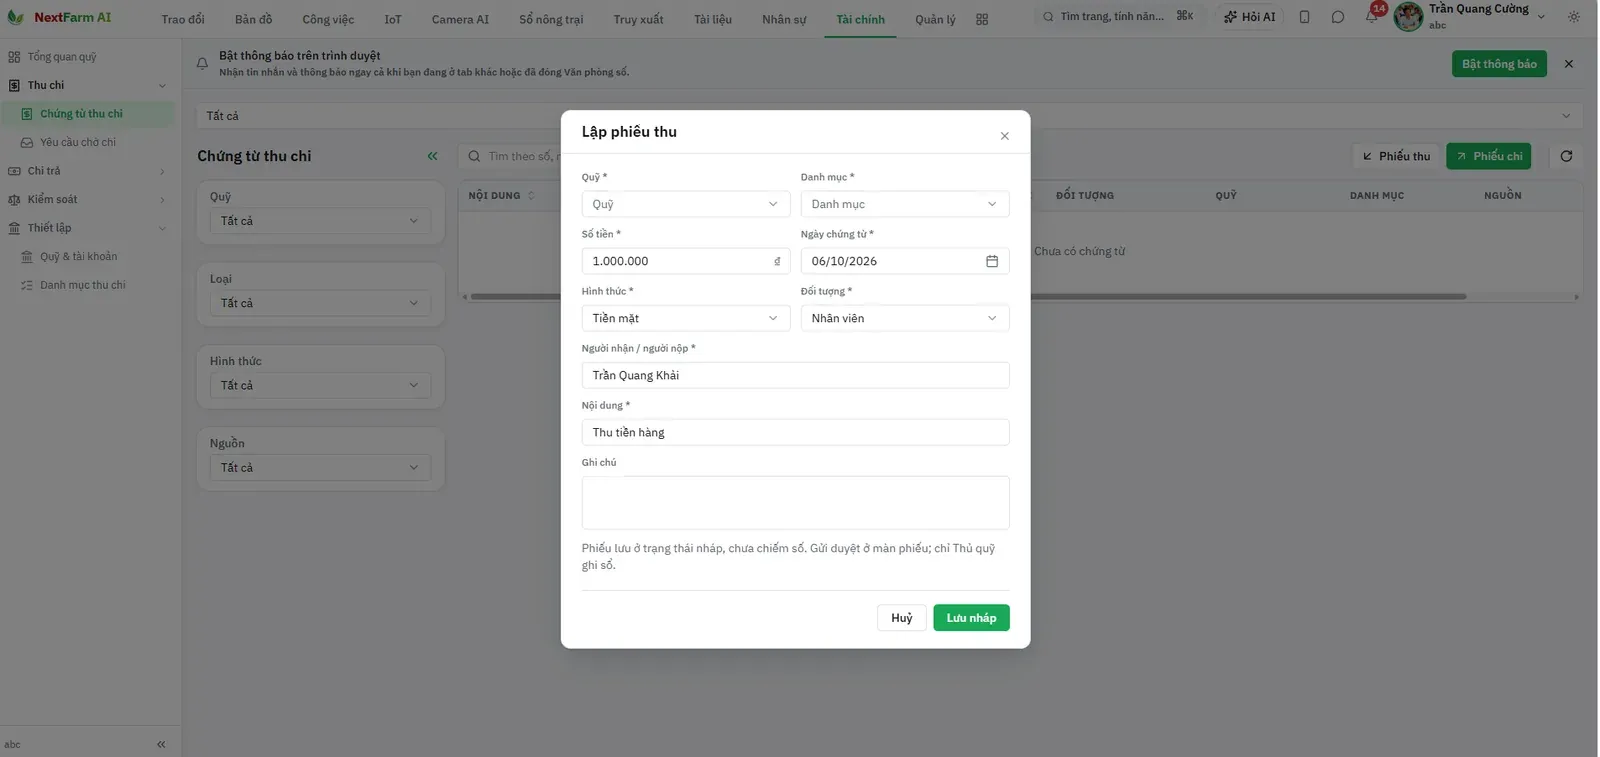Collapse the sidebar with bottom double chevron
The image size is (1600, 757).
tap(161, 744)
